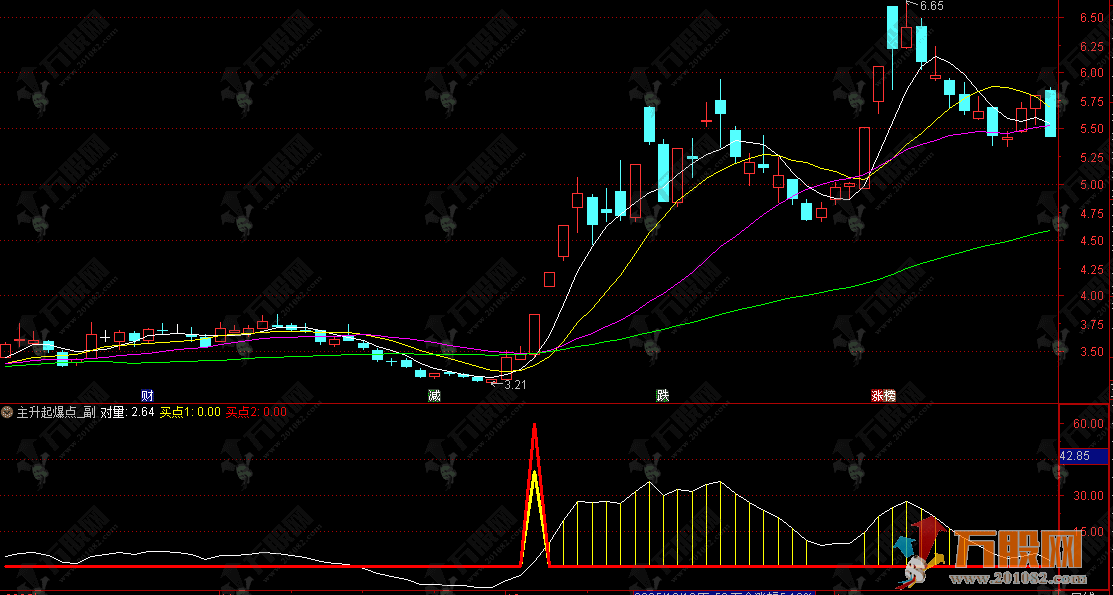Screen dimensions: 1113x595
Task: Select the 主升起爆点_副 indicator title
Action: (x=56, y=410)
